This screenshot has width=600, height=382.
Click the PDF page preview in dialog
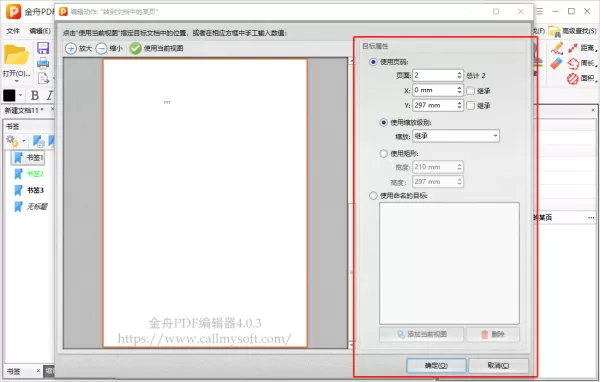click(x=205, y=203)
